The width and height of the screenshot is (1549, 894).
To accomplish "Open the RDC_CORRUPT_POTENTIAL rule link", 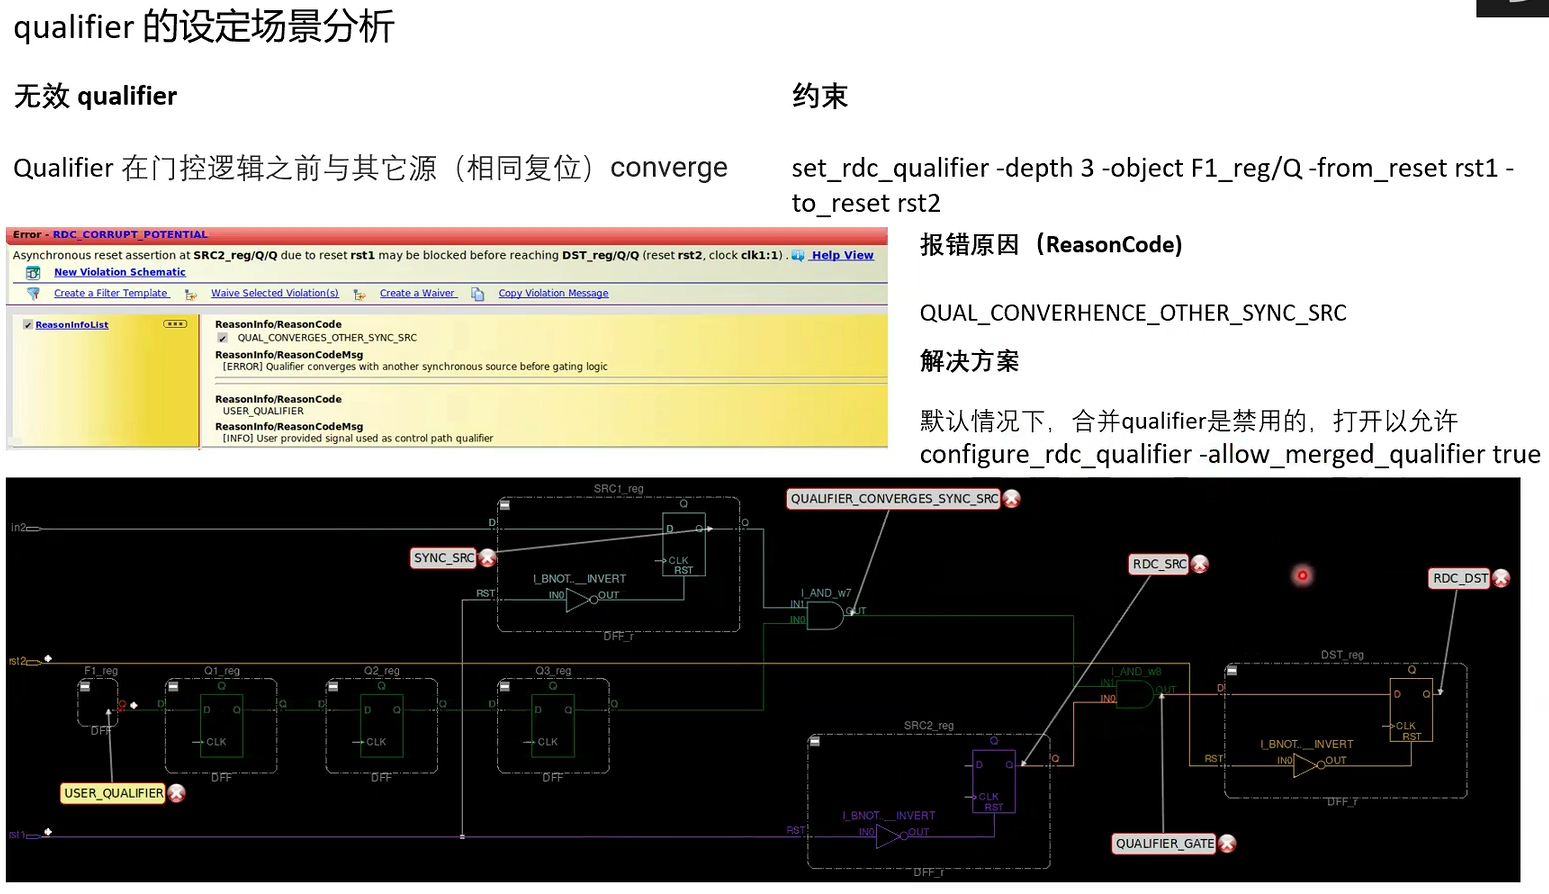I will pyautogui.click(x=130, y=235).
